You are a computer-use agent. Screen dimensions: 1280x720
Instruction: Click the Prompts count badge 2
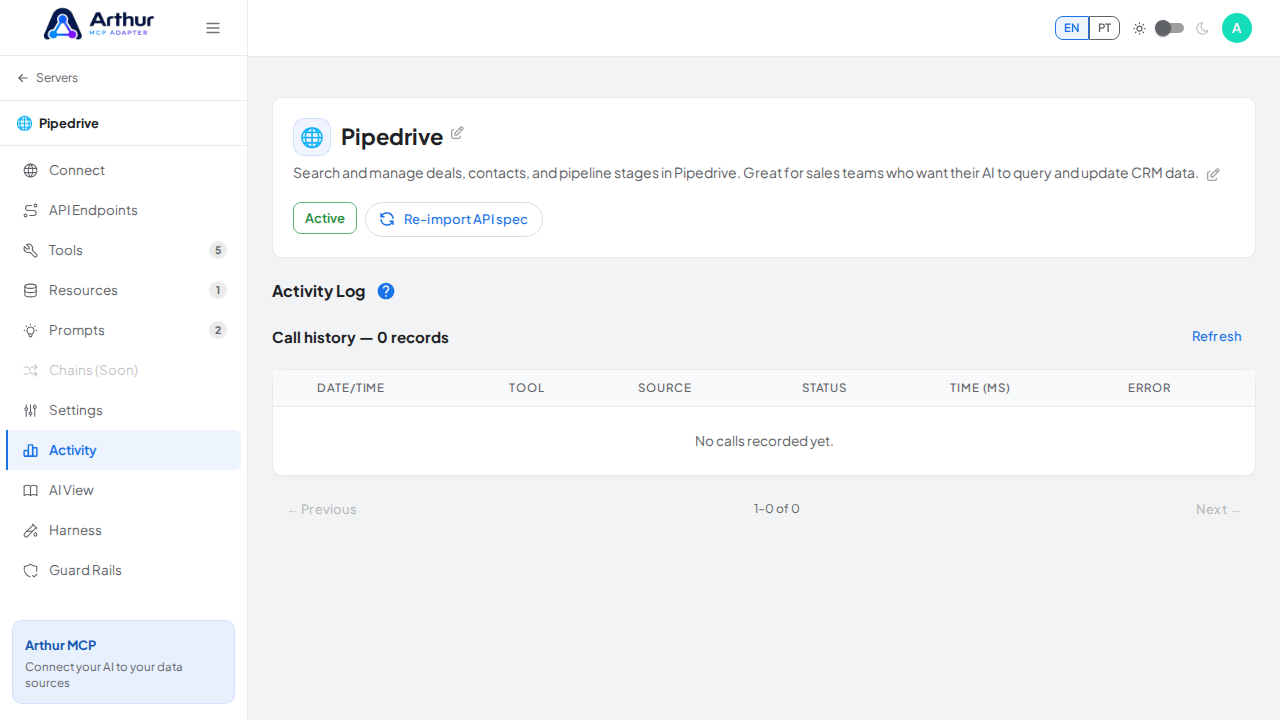218,330
